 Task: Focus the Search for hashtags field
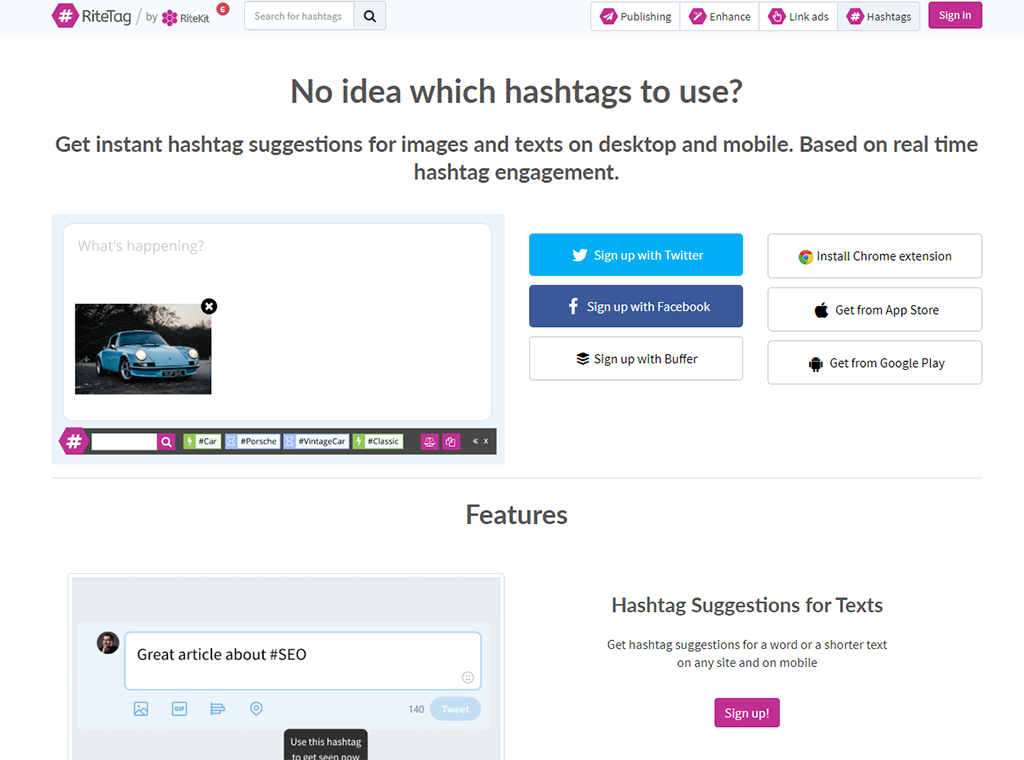pyautogui.click(x=299, y=16)
